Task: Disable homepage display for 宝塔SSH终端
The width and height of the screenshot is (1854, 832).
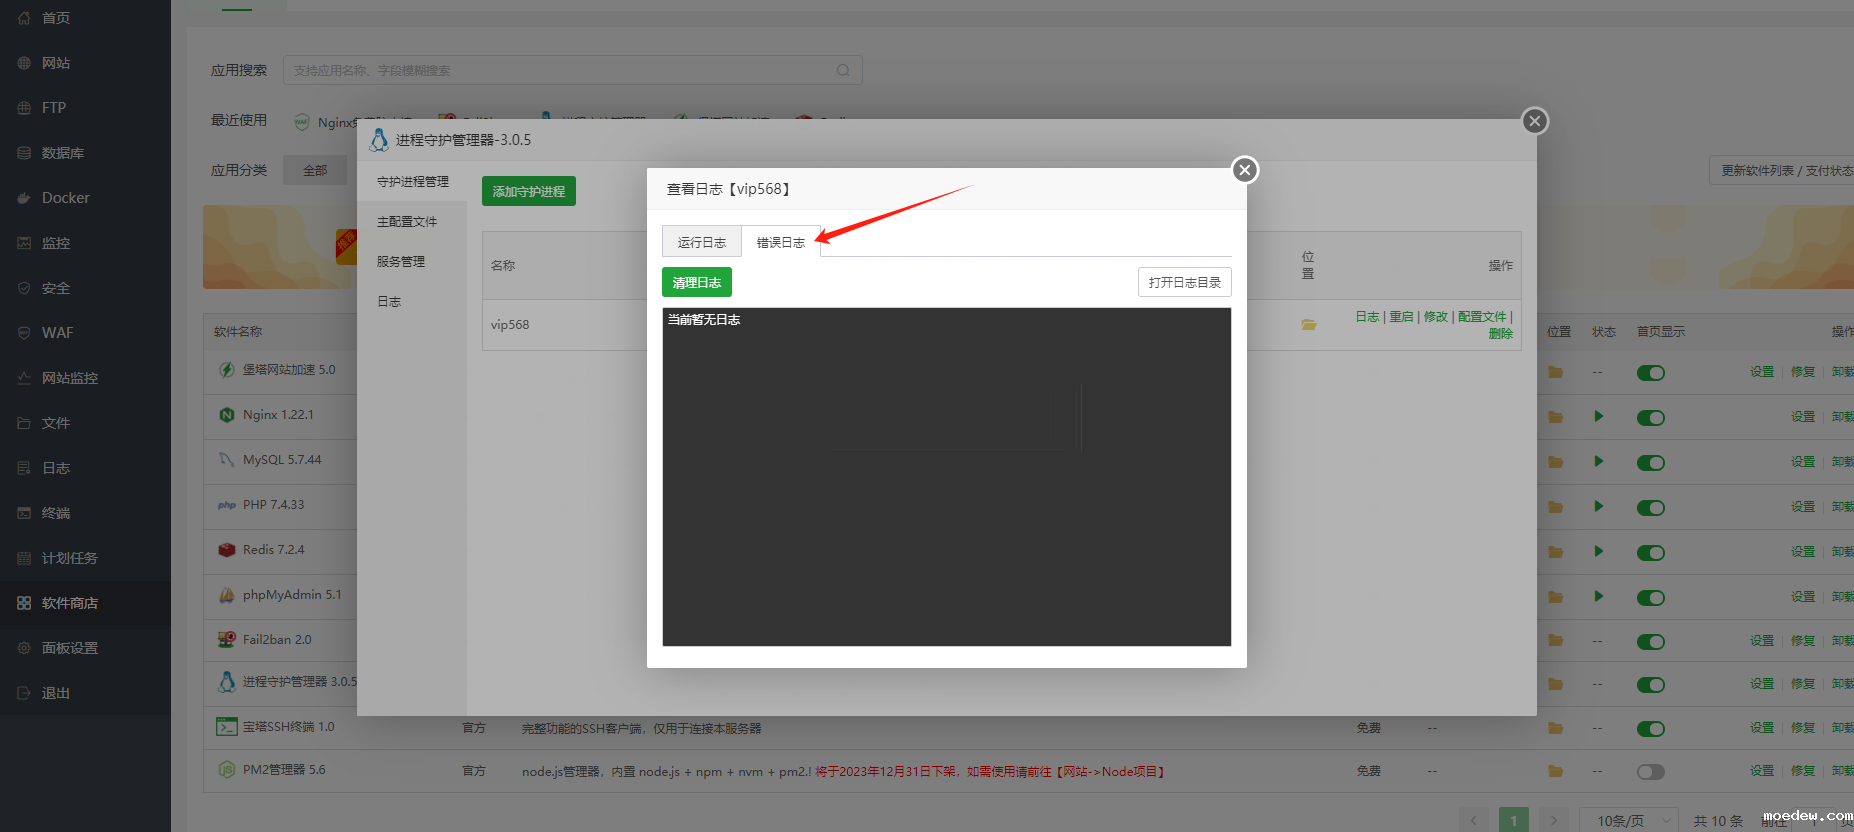Action: (x=1650, y=728)
